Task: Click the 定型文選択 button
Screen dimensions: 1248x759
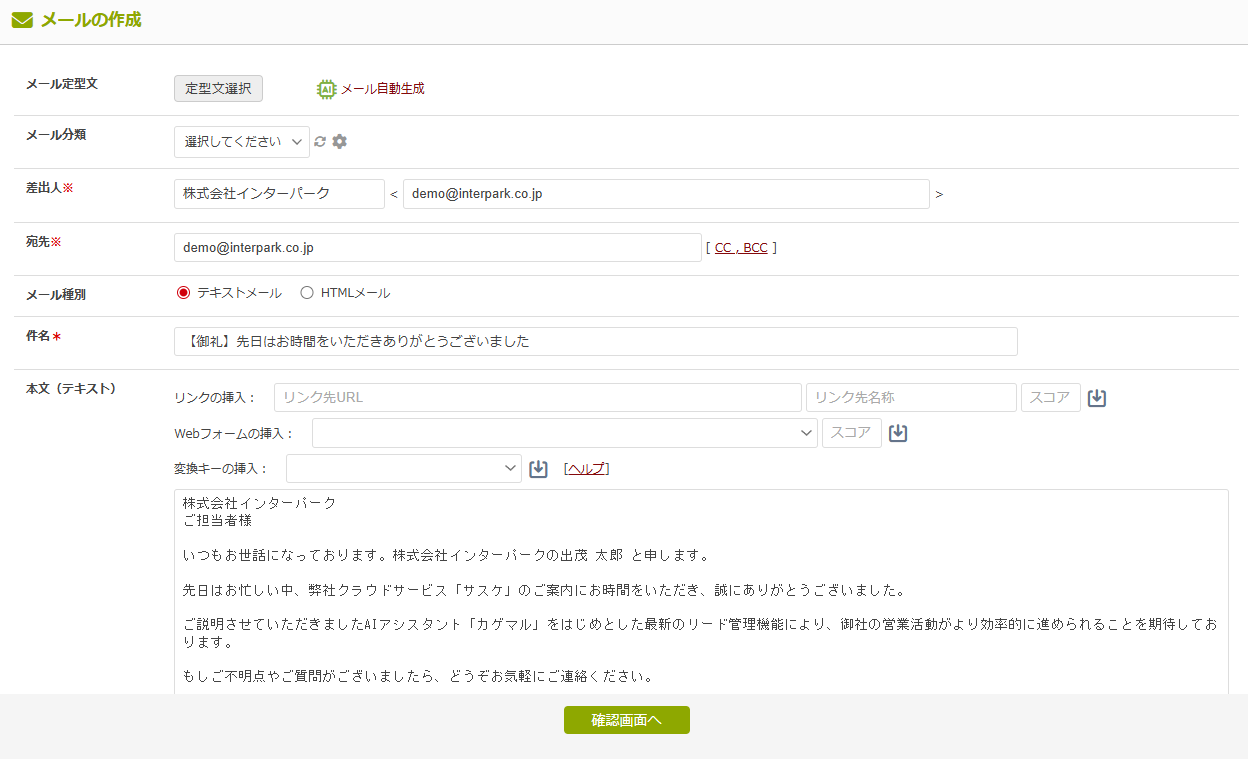Action: (218, 88)
